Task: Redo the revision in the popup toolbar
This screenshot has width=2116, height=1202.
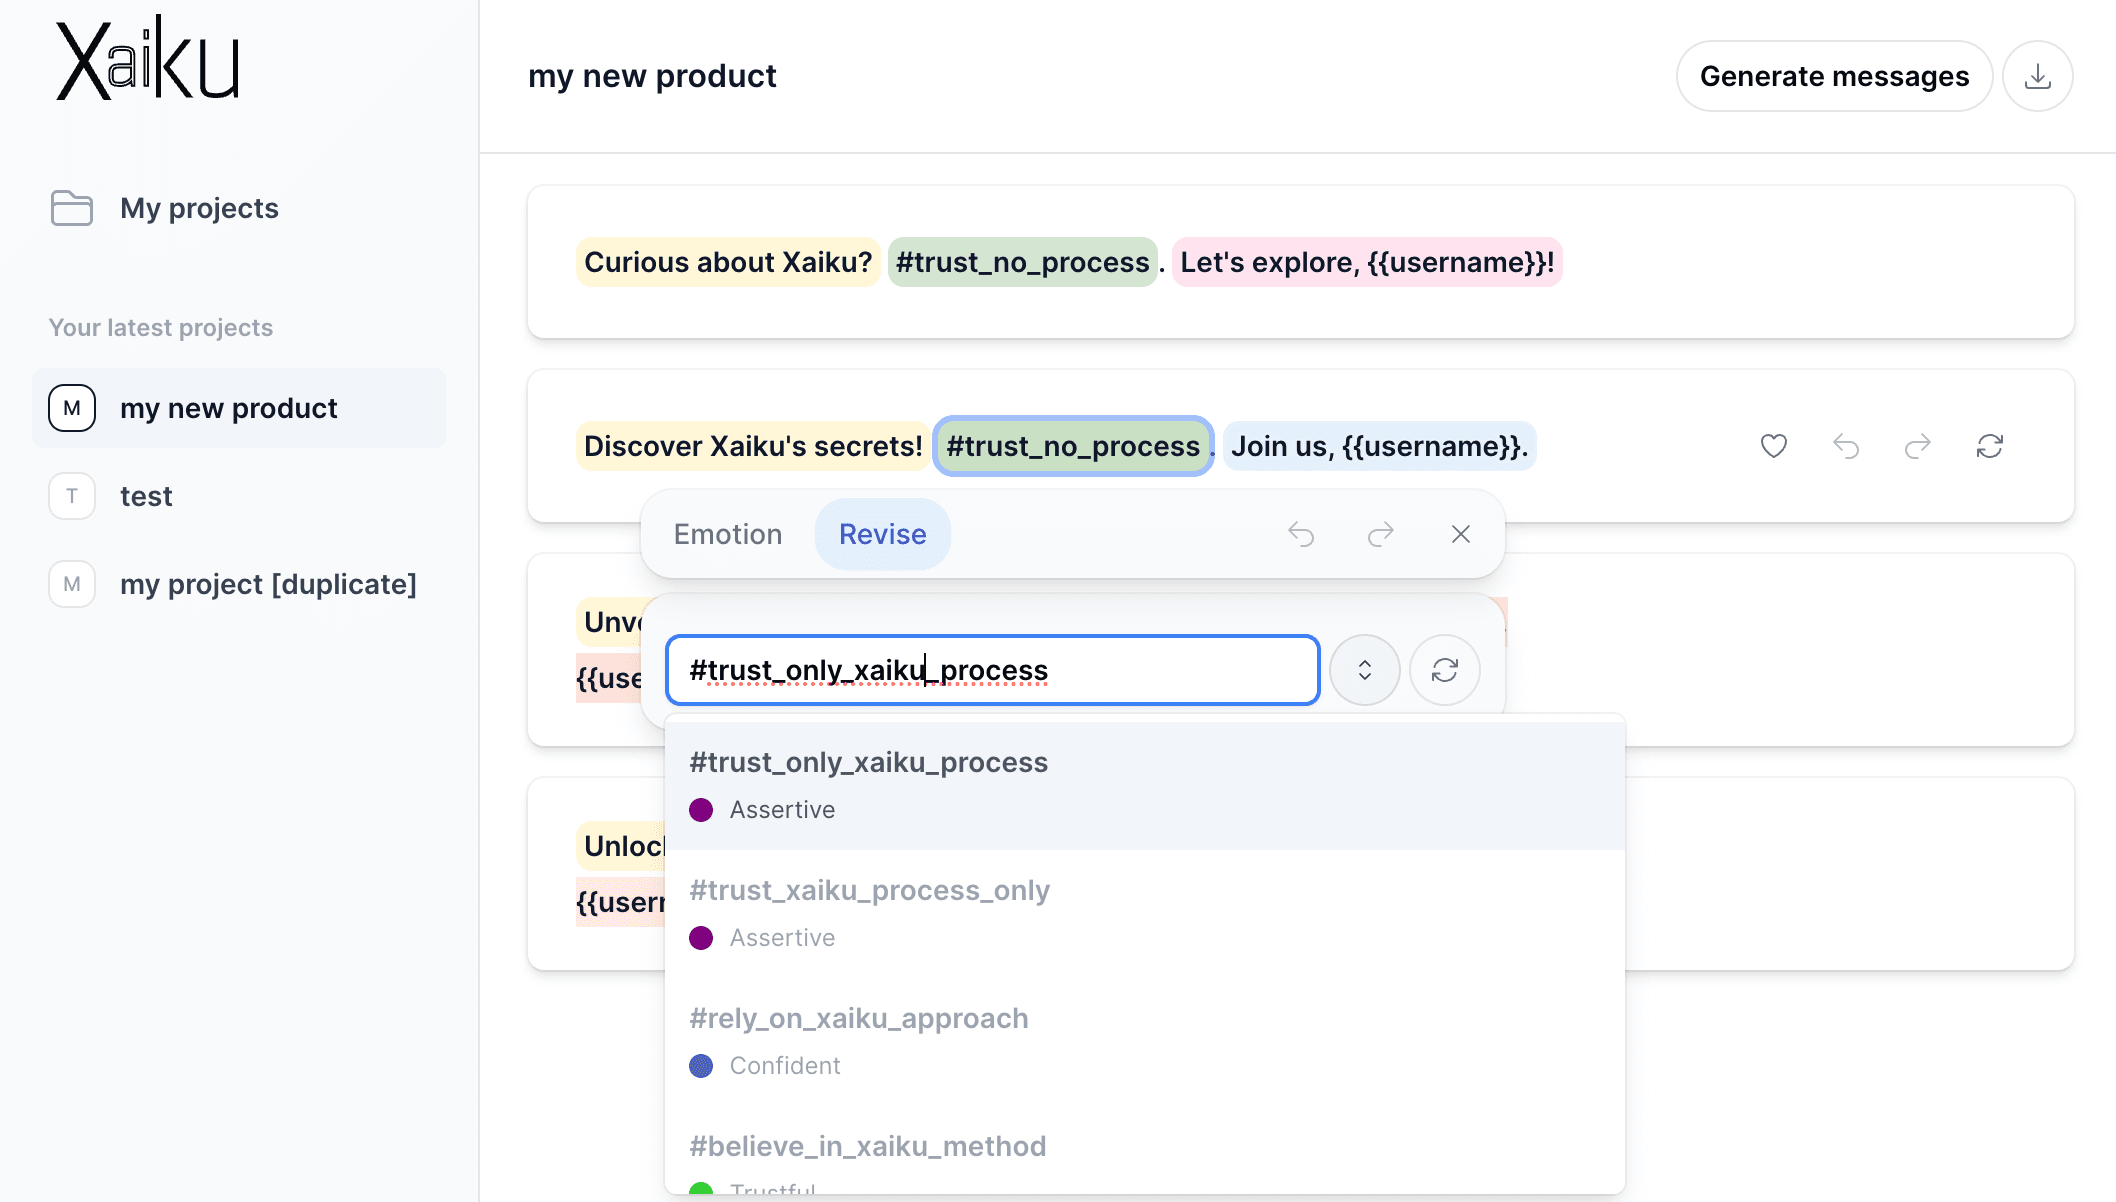Action: 1381,534
